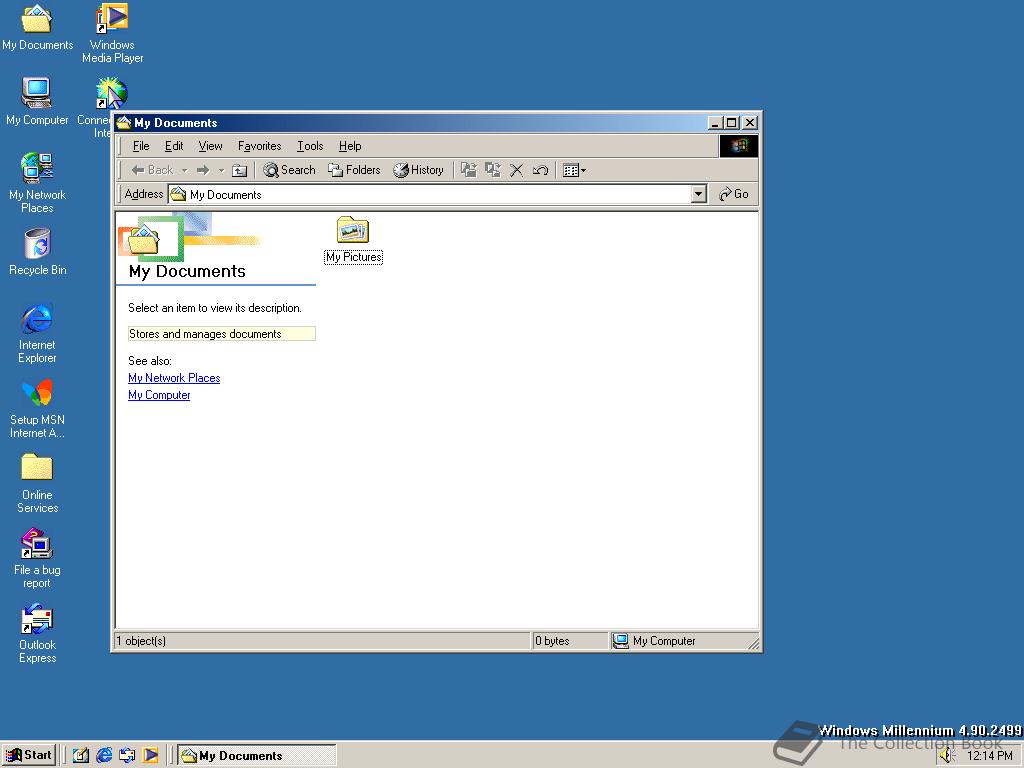Click '1 object(s)' in status bar
This screenshot has height=768, width=1024.
pyautogui.click(x=141, y=641)
